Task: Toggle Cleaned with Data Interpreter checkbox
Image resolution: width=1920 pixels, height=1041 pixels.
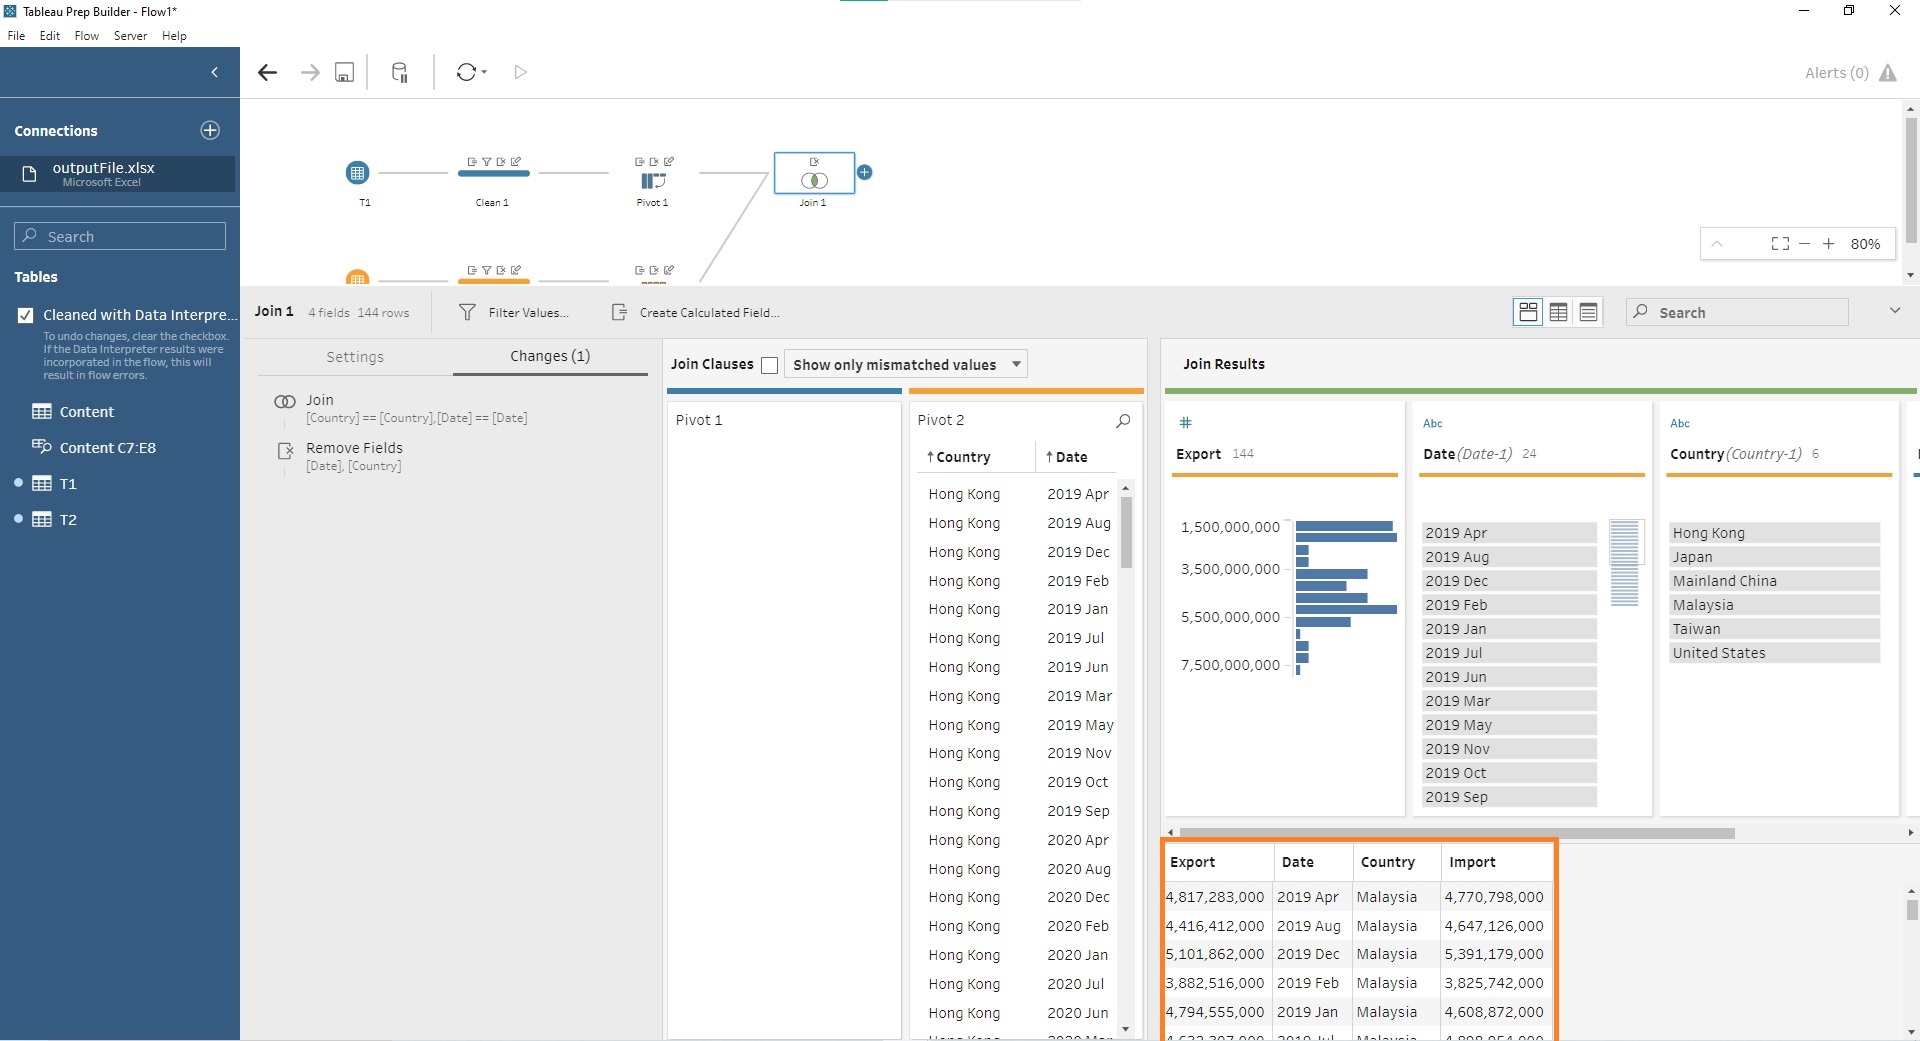Action: pyautogui.click(x=25, y=315)
